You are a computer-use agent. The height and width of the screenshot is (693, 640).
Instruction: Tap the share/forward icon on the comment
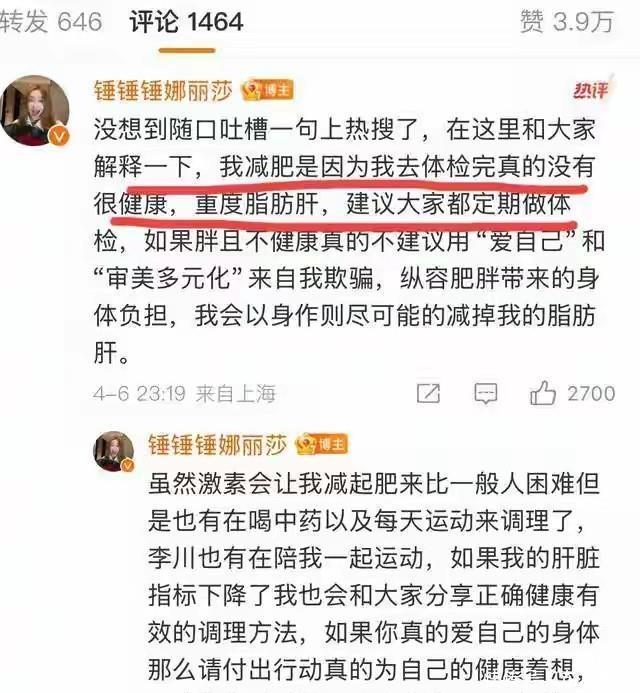coord(428,393)
